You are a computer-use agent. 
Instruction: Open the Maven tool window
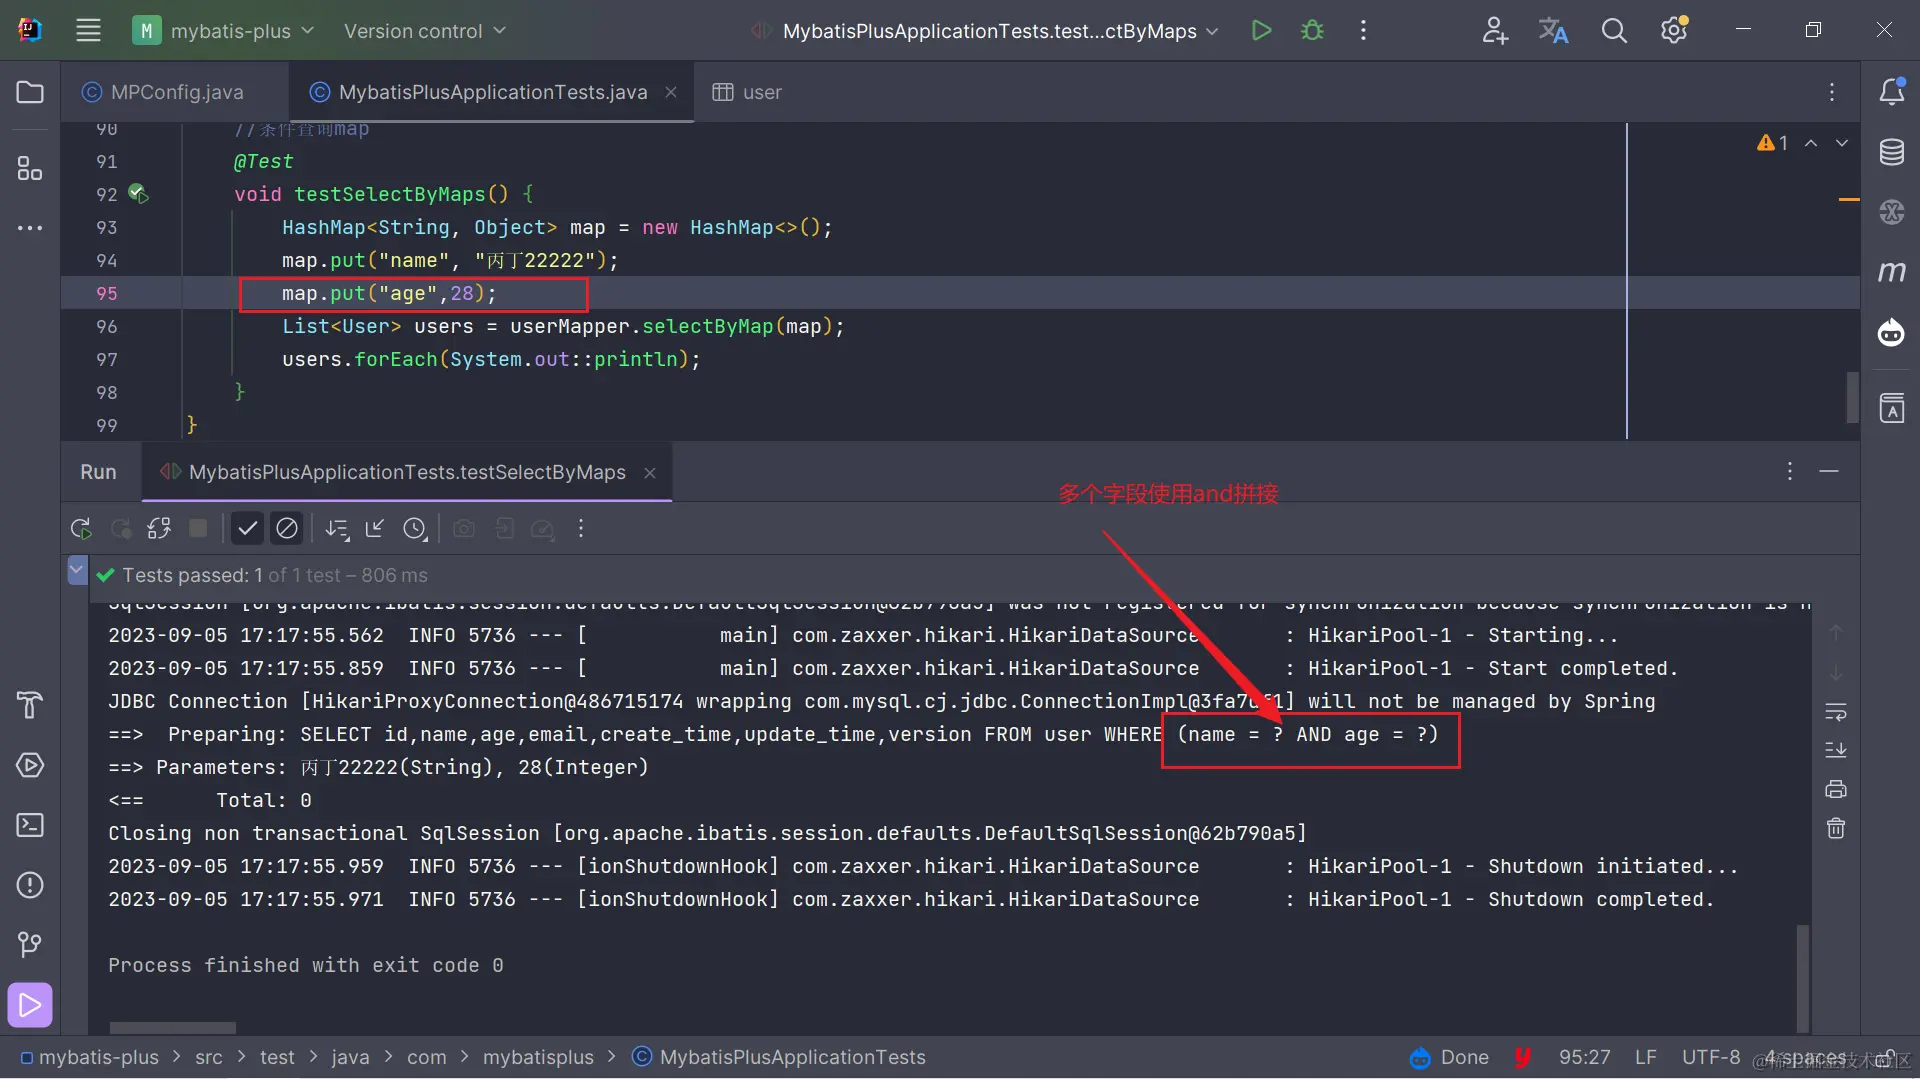[x=1892, y=271]
